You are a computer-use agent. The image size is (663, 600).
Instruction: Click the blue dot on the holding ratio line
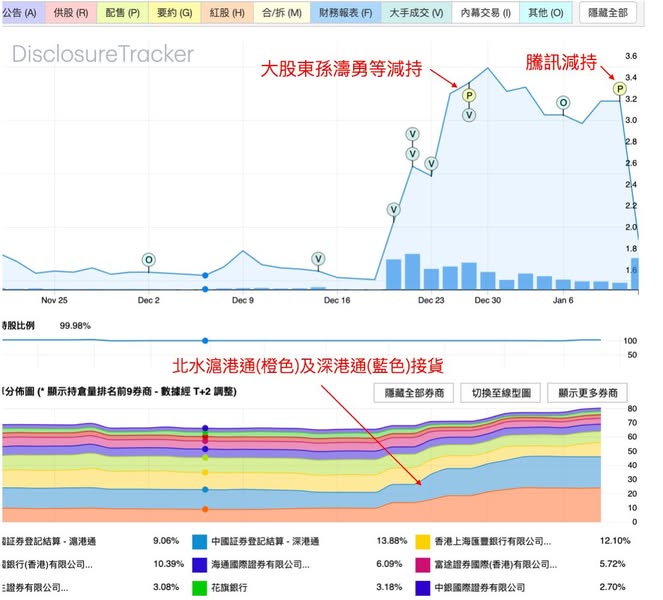pos(205,341)
